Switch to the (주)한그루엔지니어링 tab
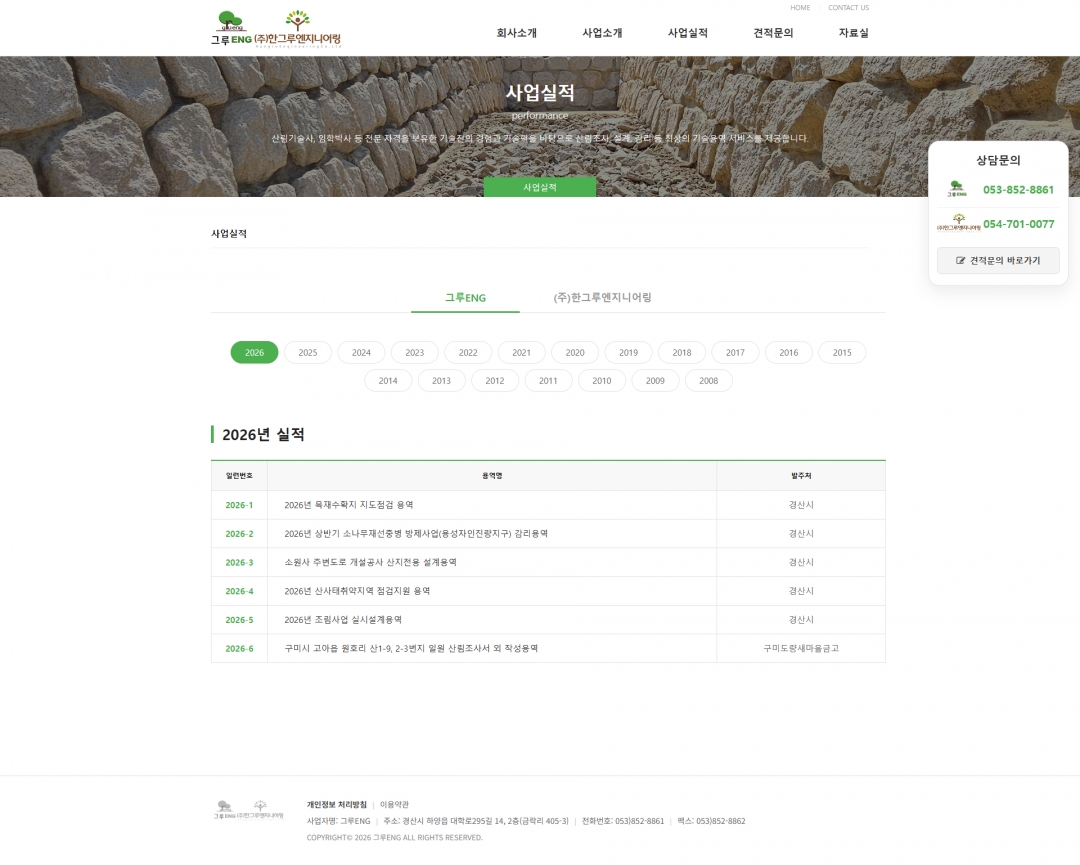Viewport: 1080px width, 865px height. point(603,298)
